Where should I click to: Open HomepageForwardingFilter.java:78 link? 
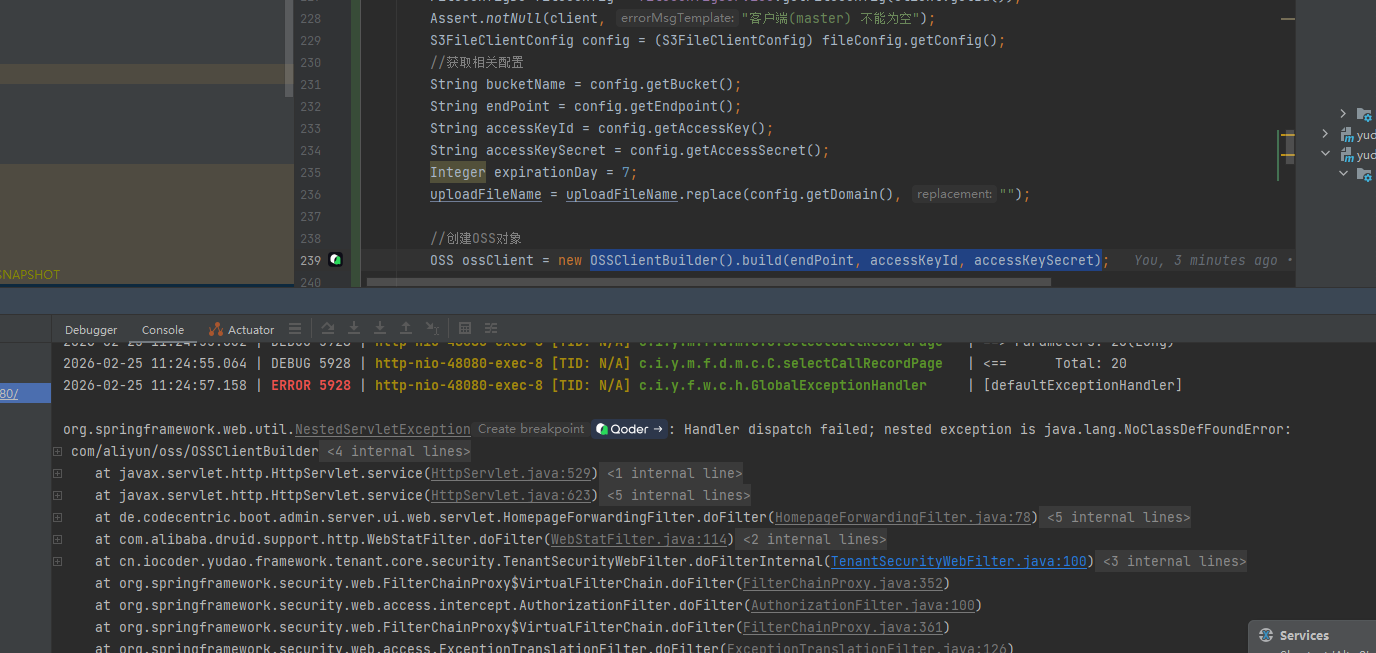pos(903,517)
